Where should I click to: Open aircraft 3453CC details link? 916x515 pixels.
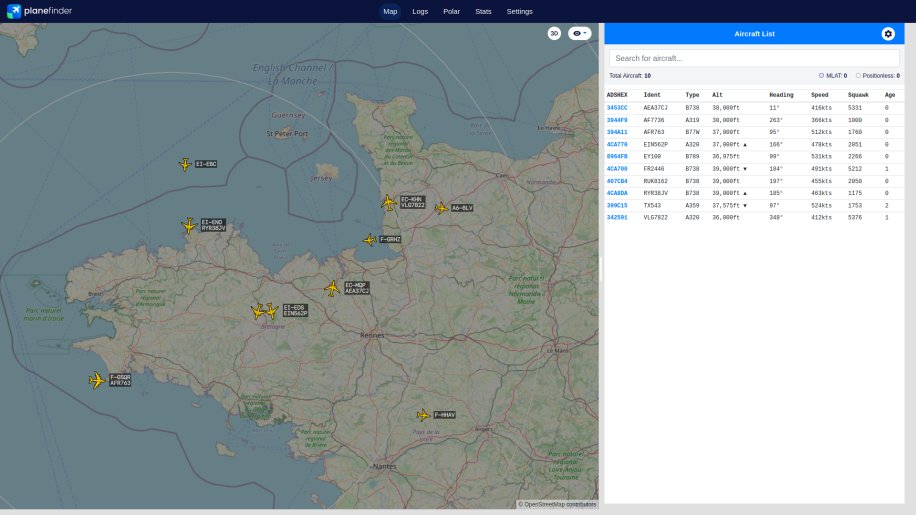(x=617, y=107)
